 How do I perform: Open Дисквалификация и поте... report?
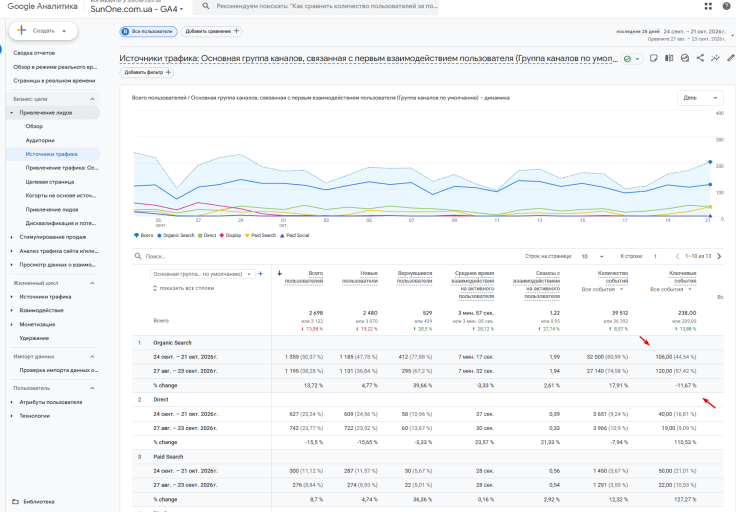coord(61,223)
